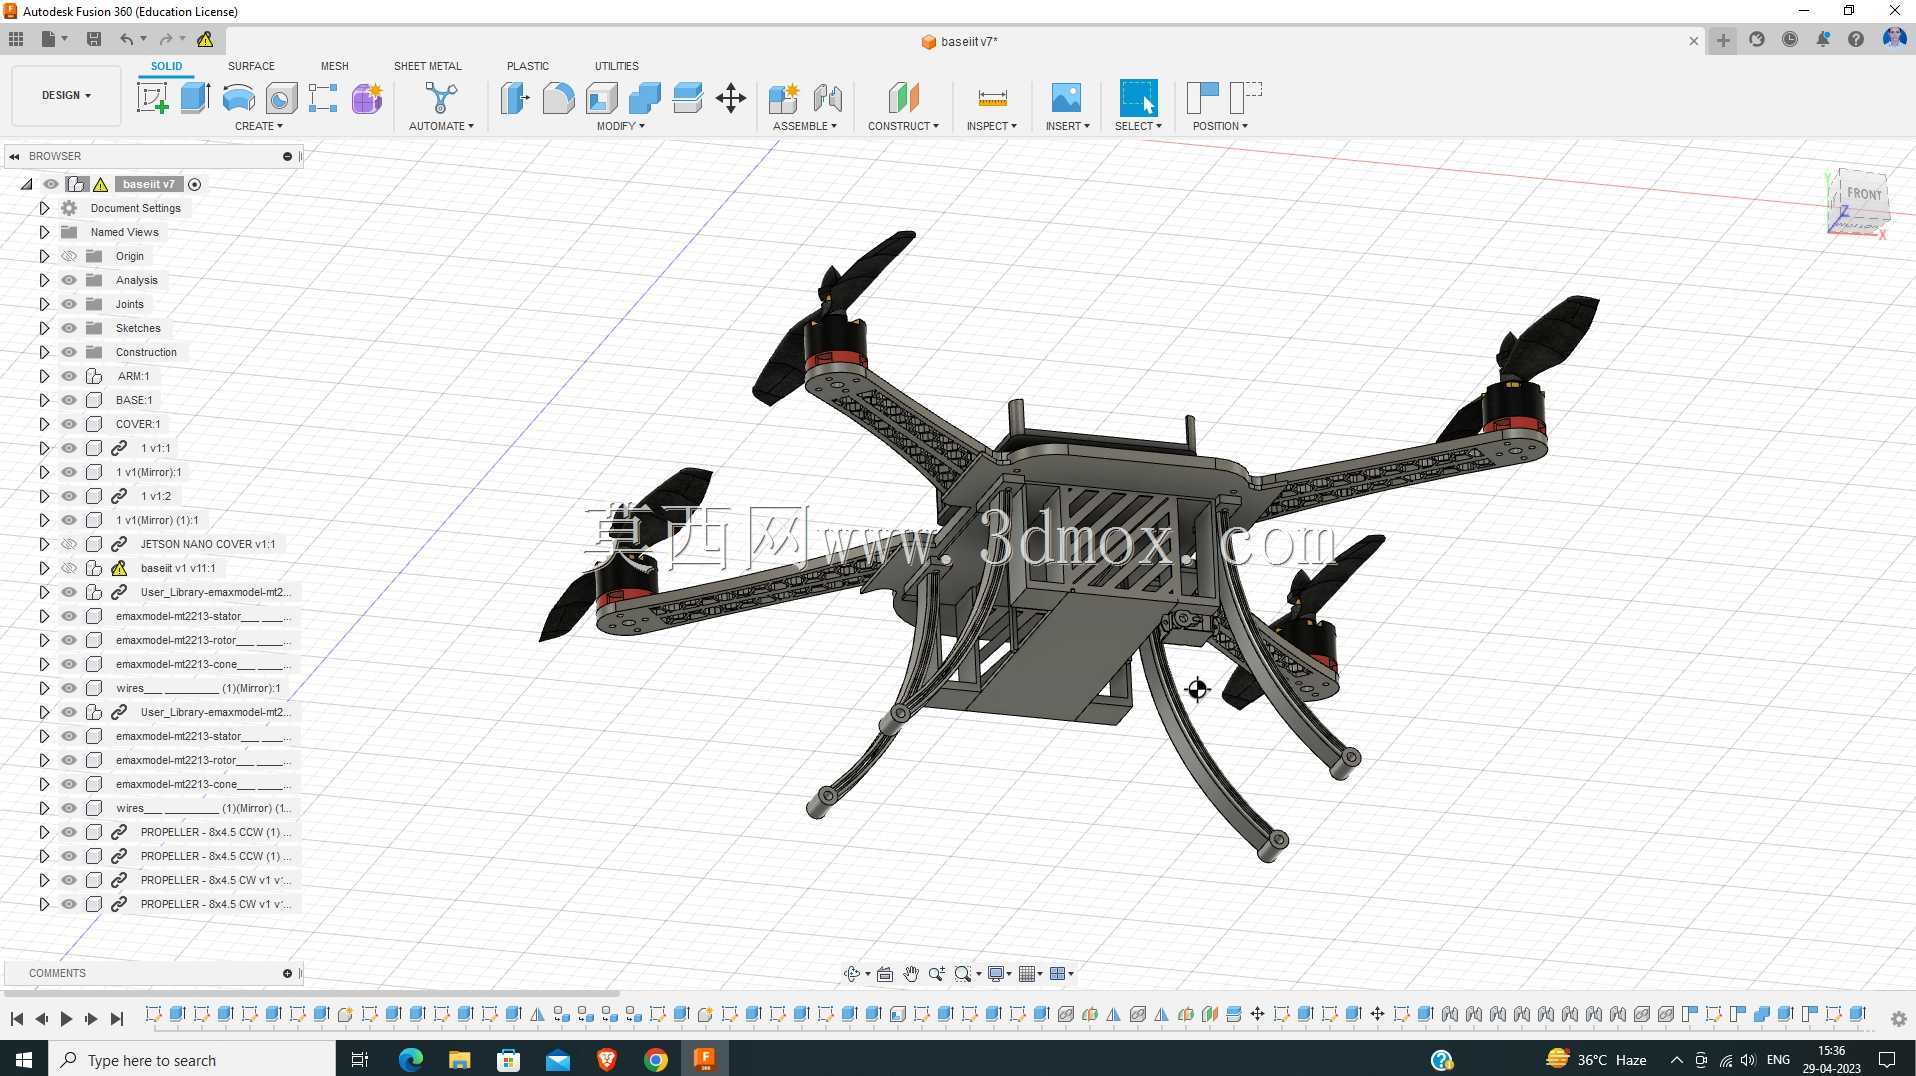Open the ASSEMBLE dropdown menu
The image size is (1916, 1076).
tap(805, 126)
